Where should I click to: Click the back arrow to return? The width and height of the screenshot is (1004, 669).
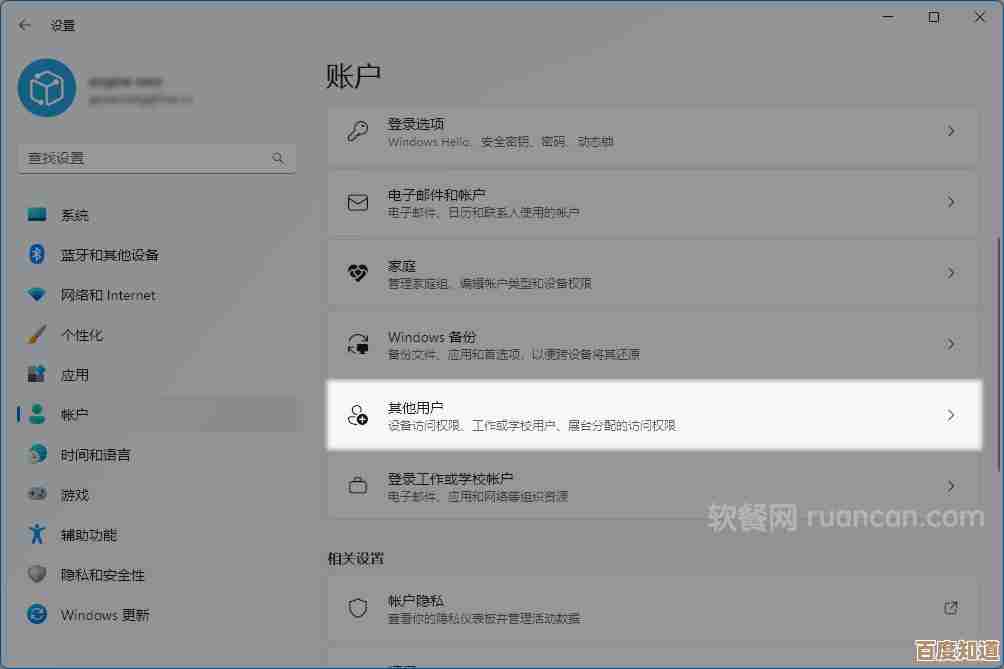pyautogui.click(x=24, y=25)
